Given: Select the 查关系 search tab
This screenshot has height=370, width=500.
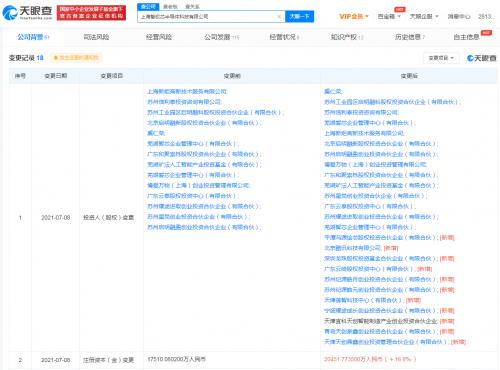Looking at the screenshot, I should point(192,7).
